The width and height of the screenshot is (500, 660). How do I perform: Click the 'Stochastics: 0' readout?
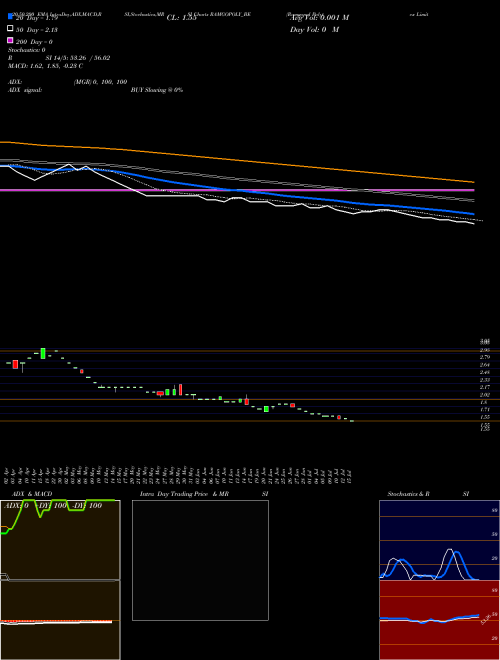[x=27, y=50]
